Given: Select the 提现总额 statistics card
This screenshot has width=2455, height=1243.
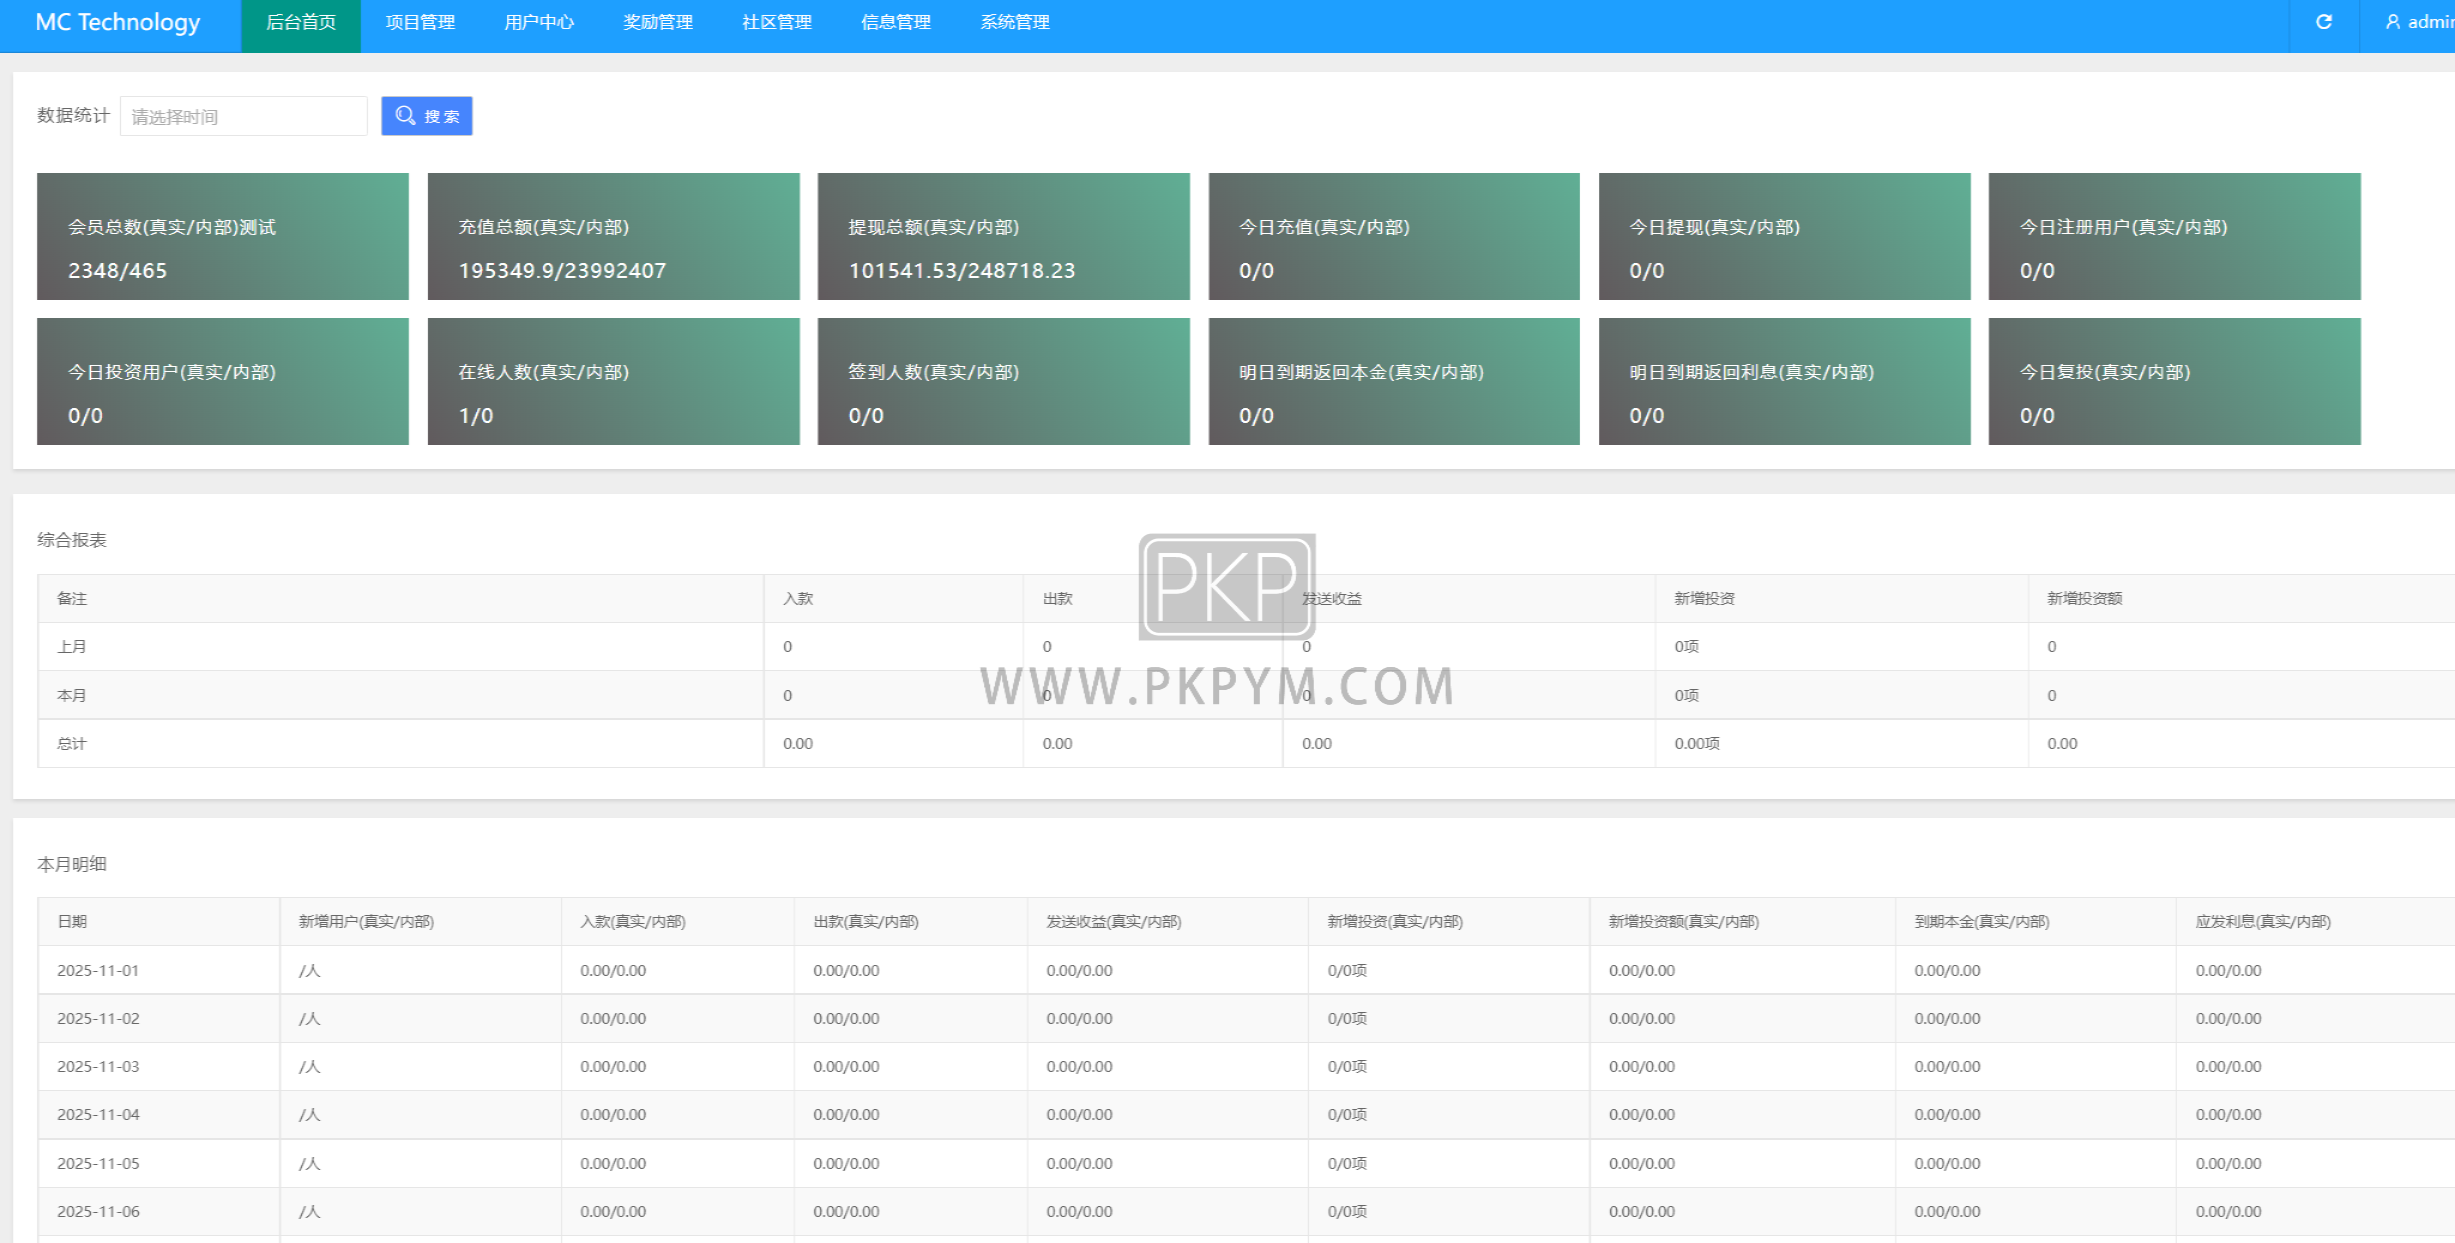Looking at the screenshot, I should click(x=1004, y=237).
